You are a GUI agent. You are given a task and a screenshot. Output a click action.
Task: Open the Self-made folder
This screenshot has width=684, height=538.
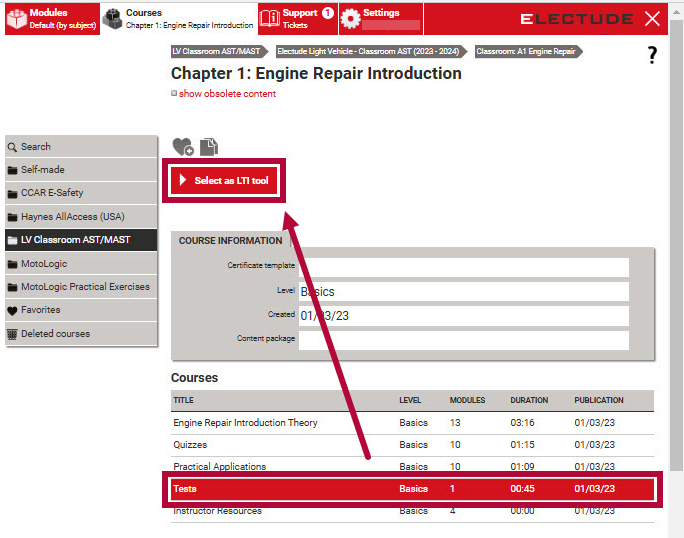pyautogui.click(x=81, y=170)
